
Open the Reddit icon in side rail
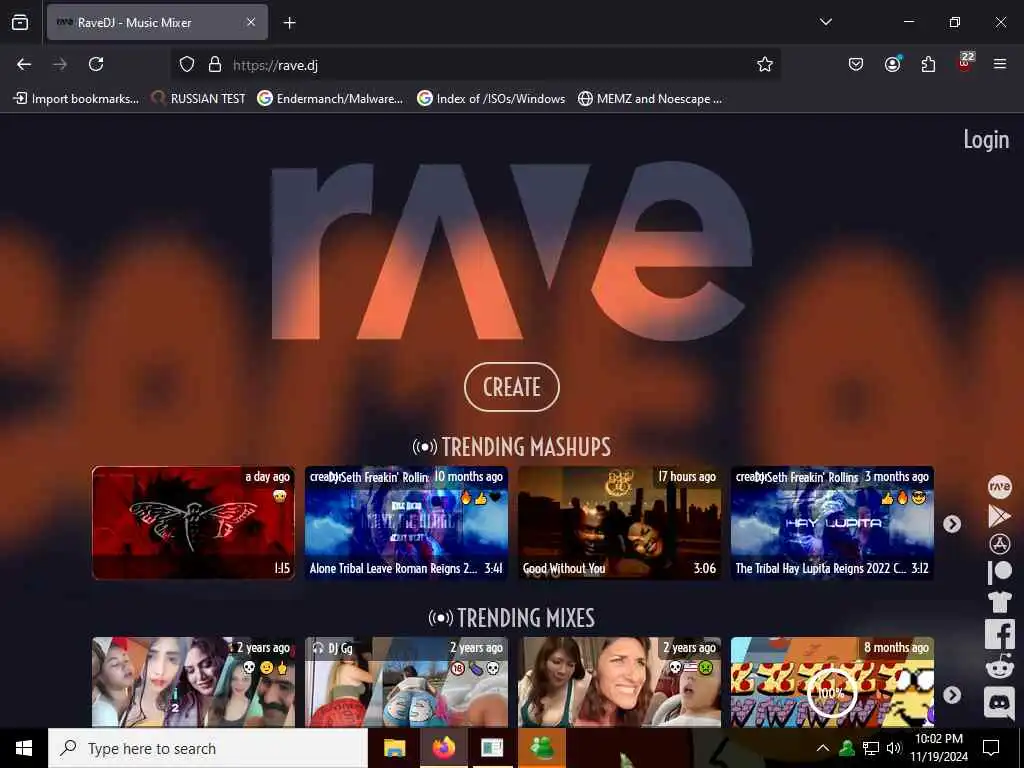[999, 668]
